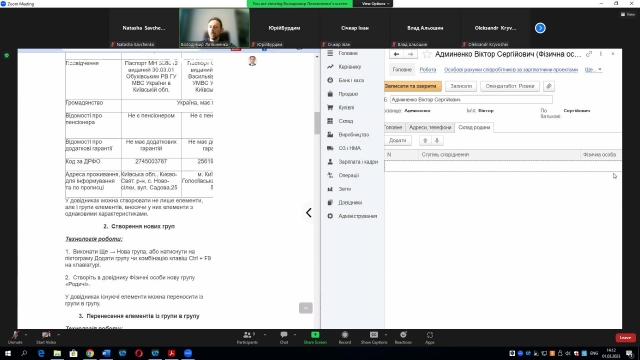Click the Записати та закрити button
The image size is (640, 360).
tap(410, 86)
